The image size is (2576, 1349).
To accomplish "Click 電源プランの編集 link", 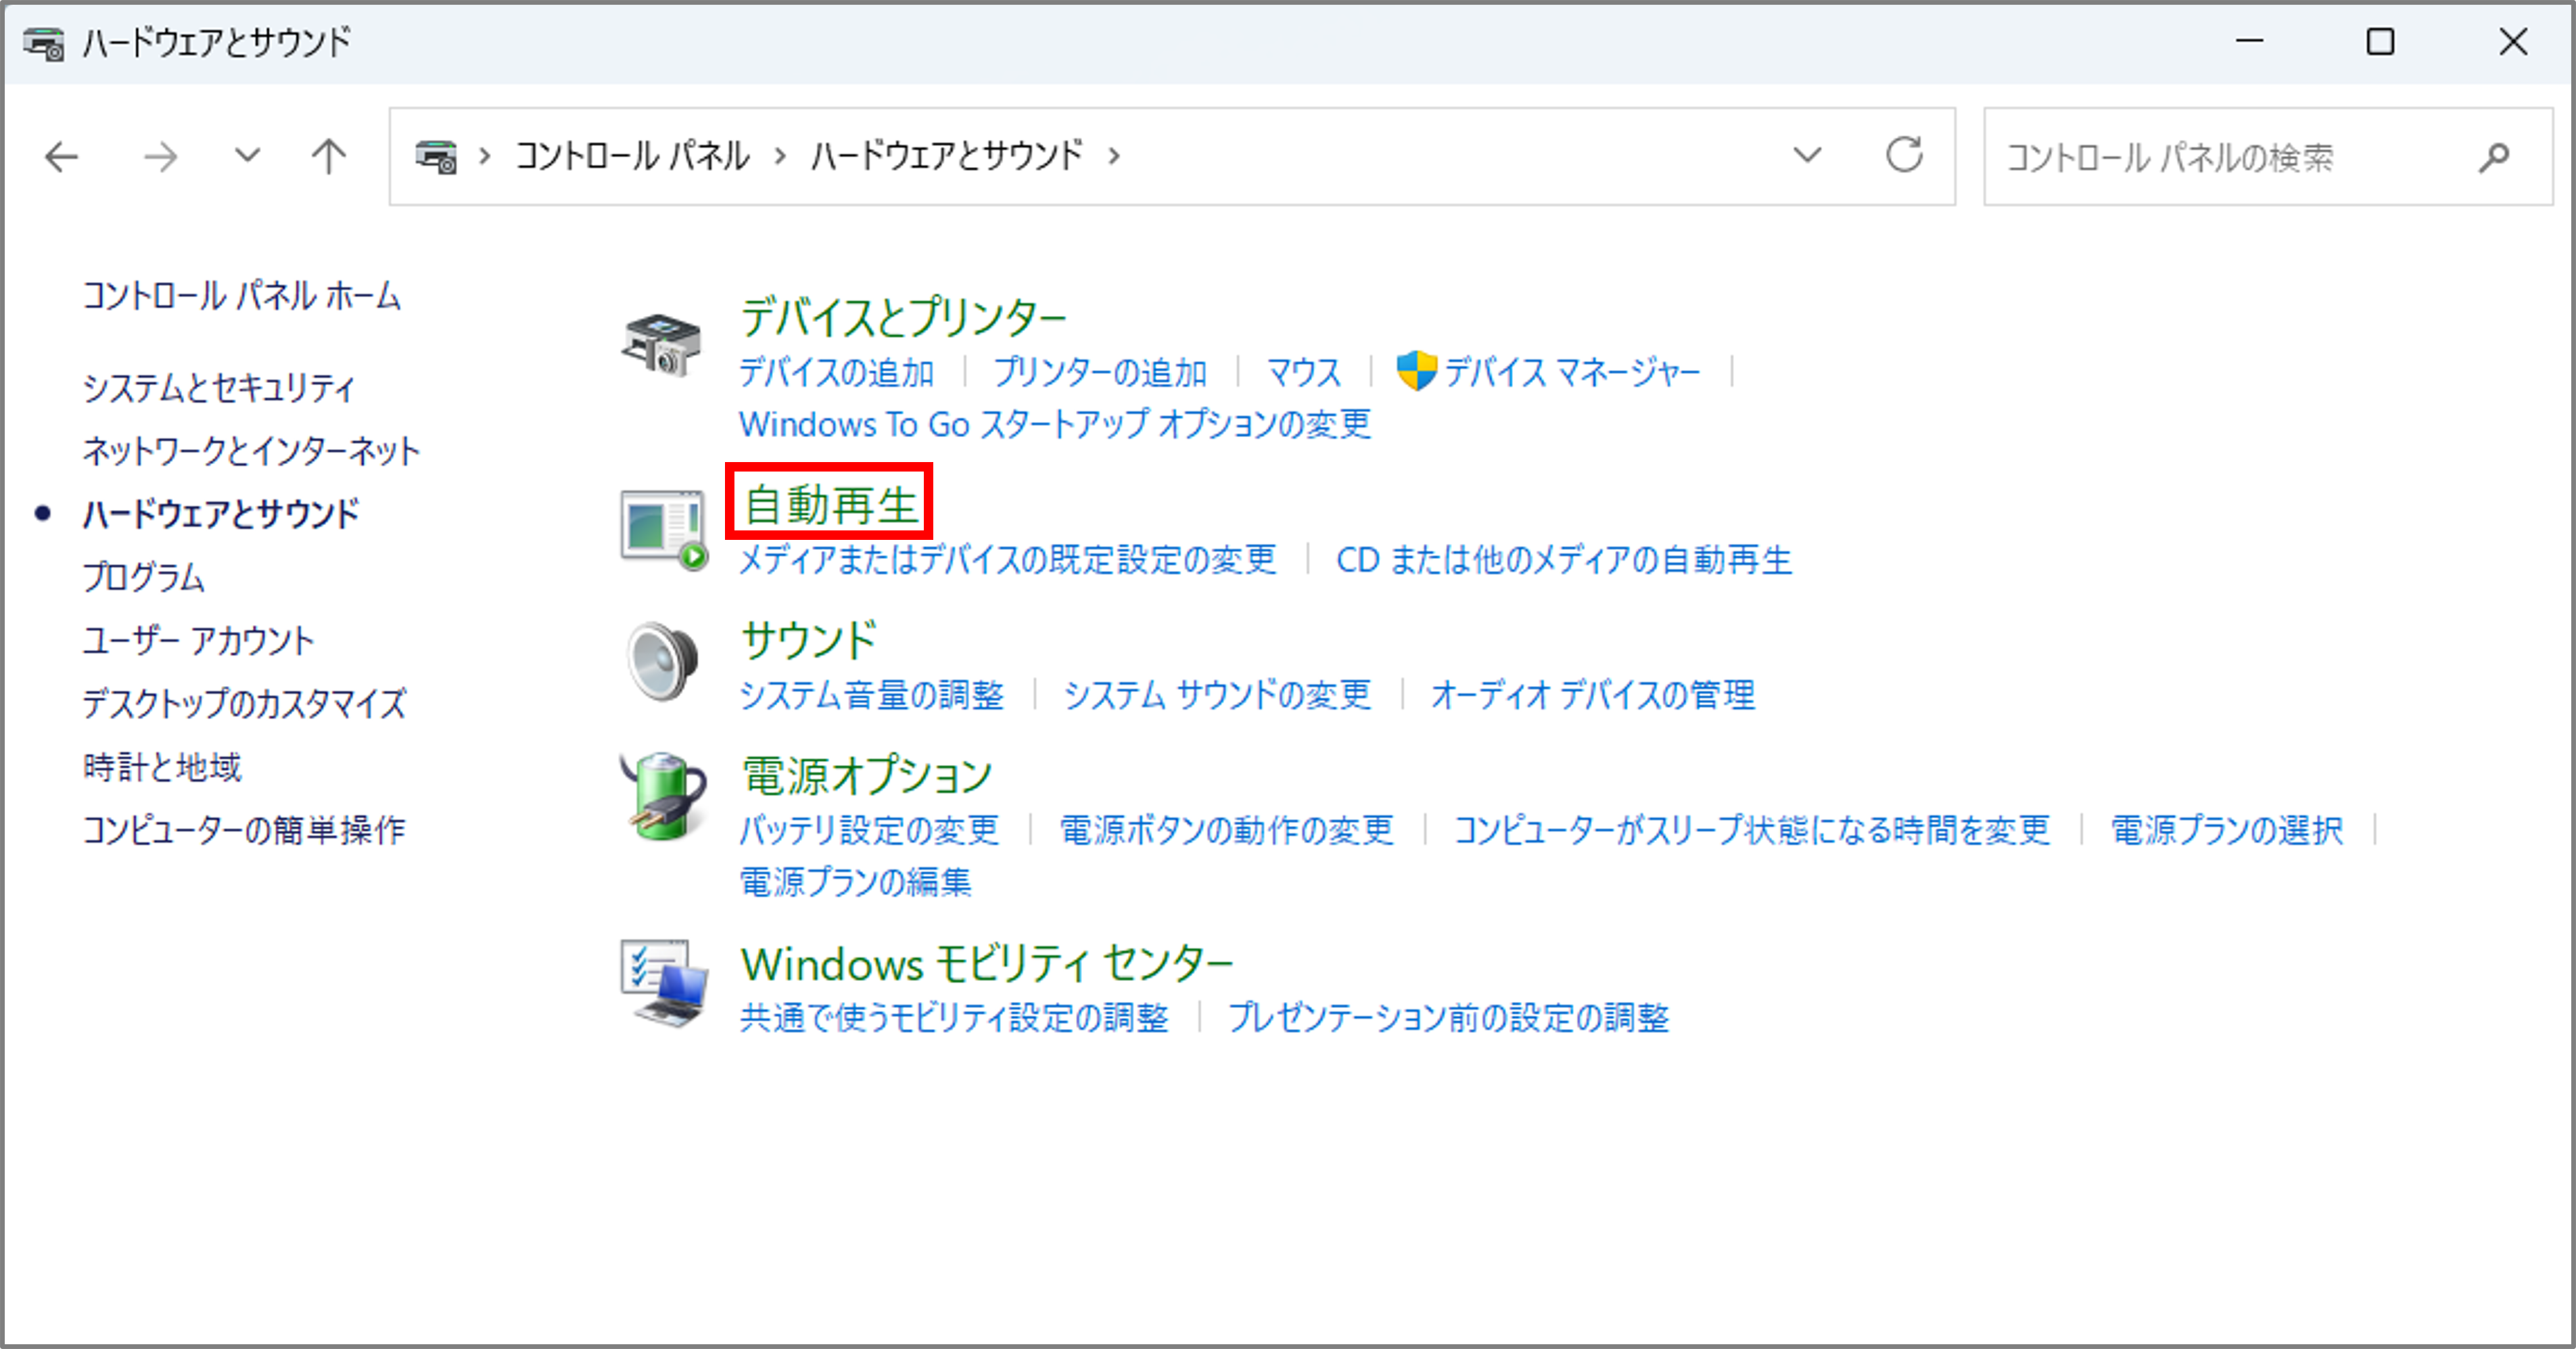I will tap(856, 882).
